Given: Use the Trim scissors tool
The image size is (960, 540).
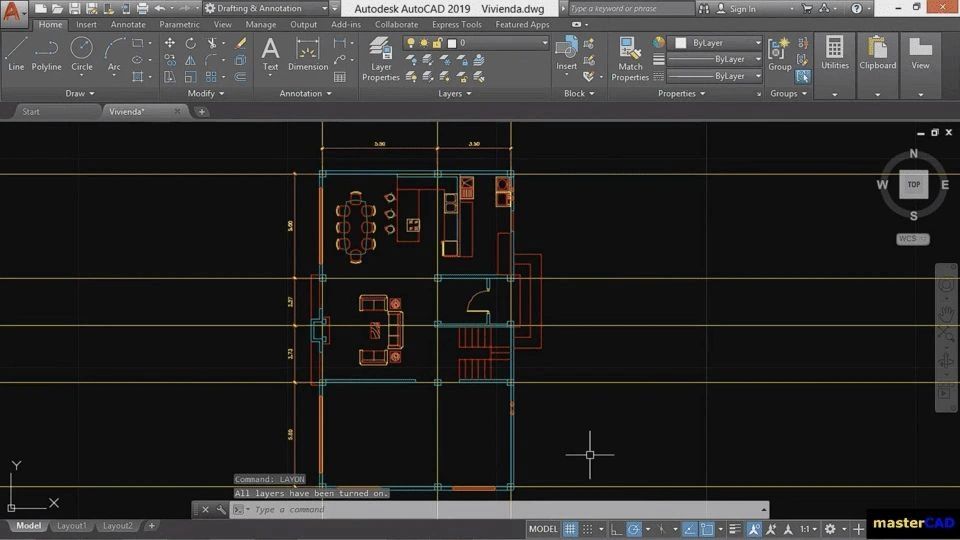Looking at the screenshot, I should click(x=212, y=43).
